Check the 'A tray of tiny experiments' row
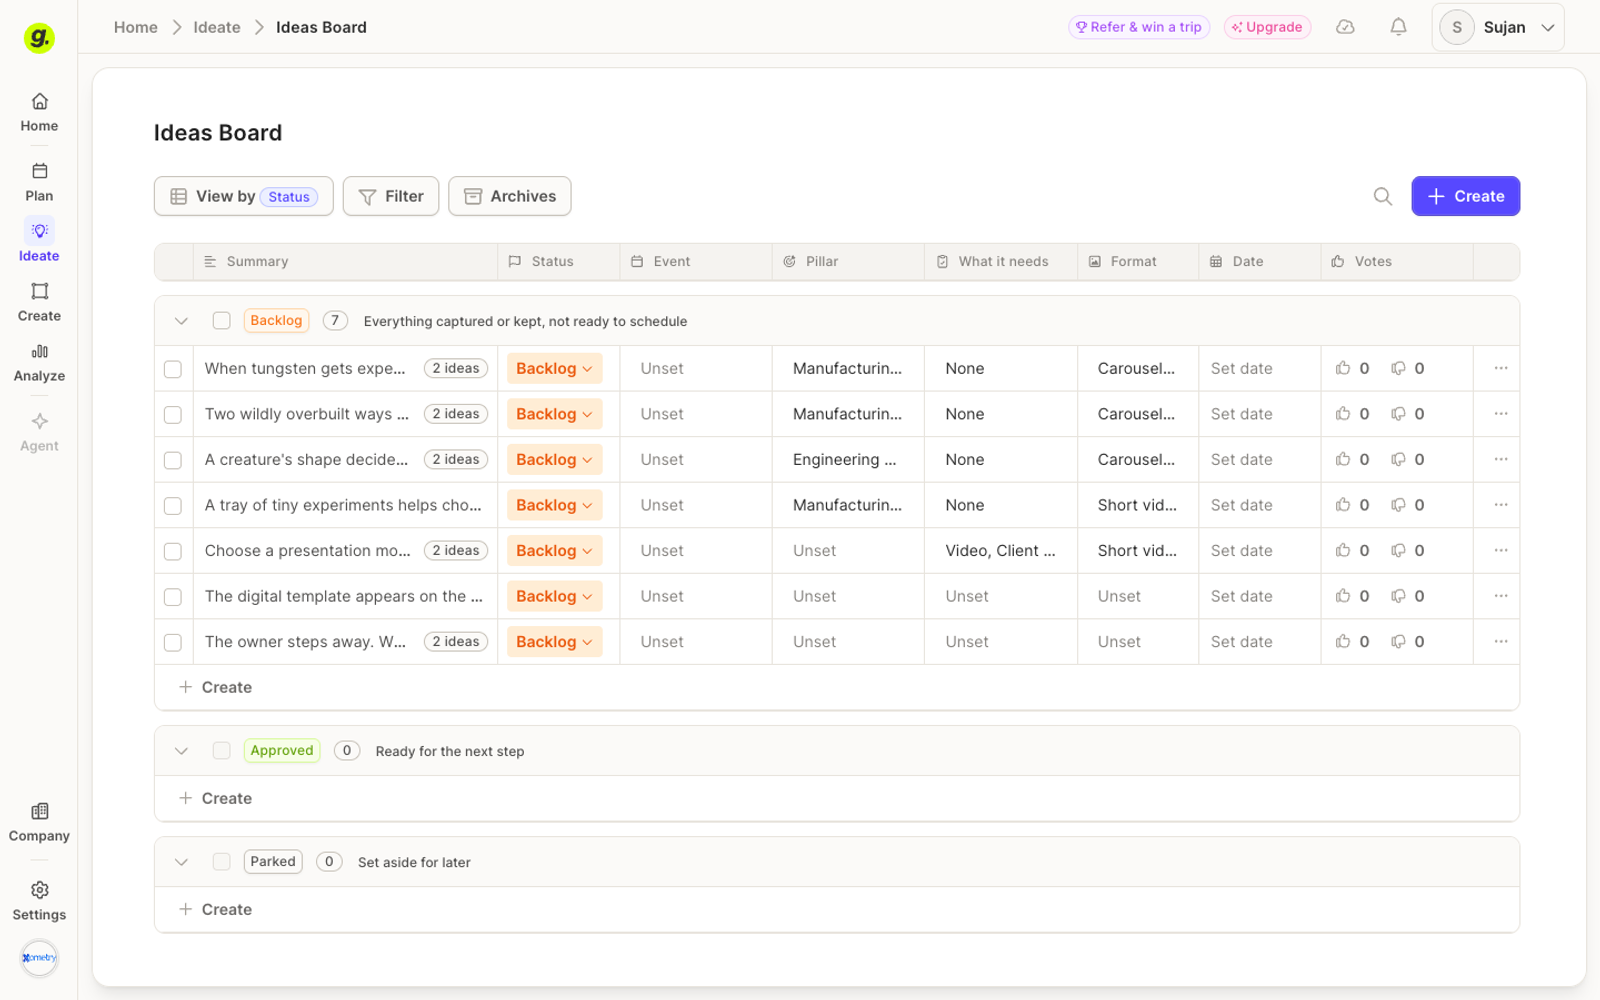This screenshot has width=1600, height=1000. (x=173, y=506)
